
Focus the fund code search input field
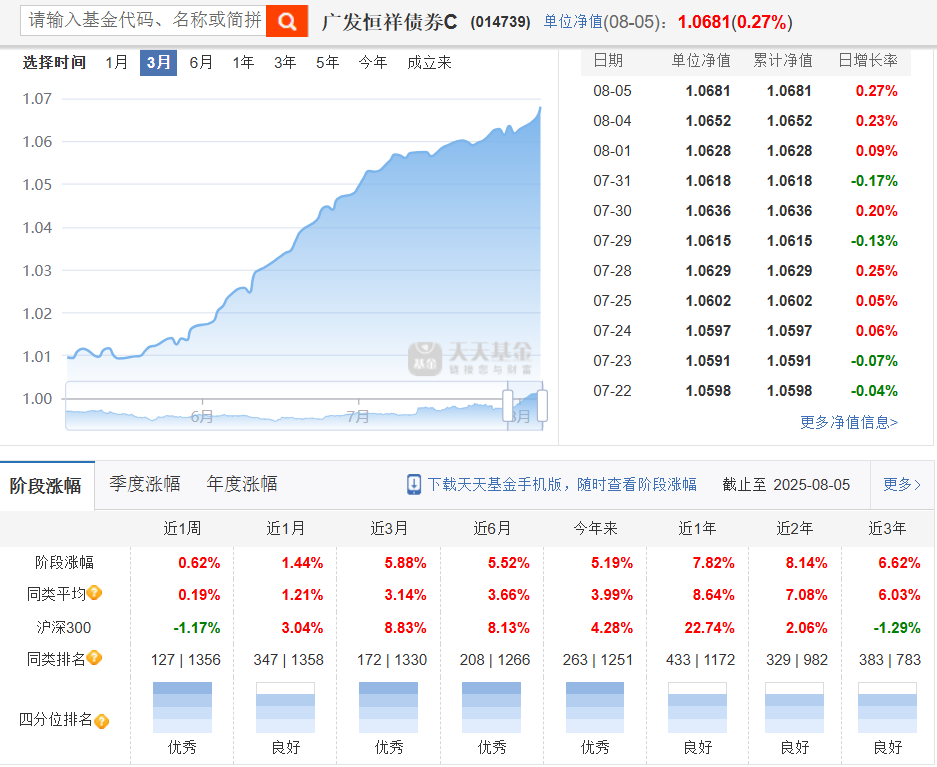point(143,21)
